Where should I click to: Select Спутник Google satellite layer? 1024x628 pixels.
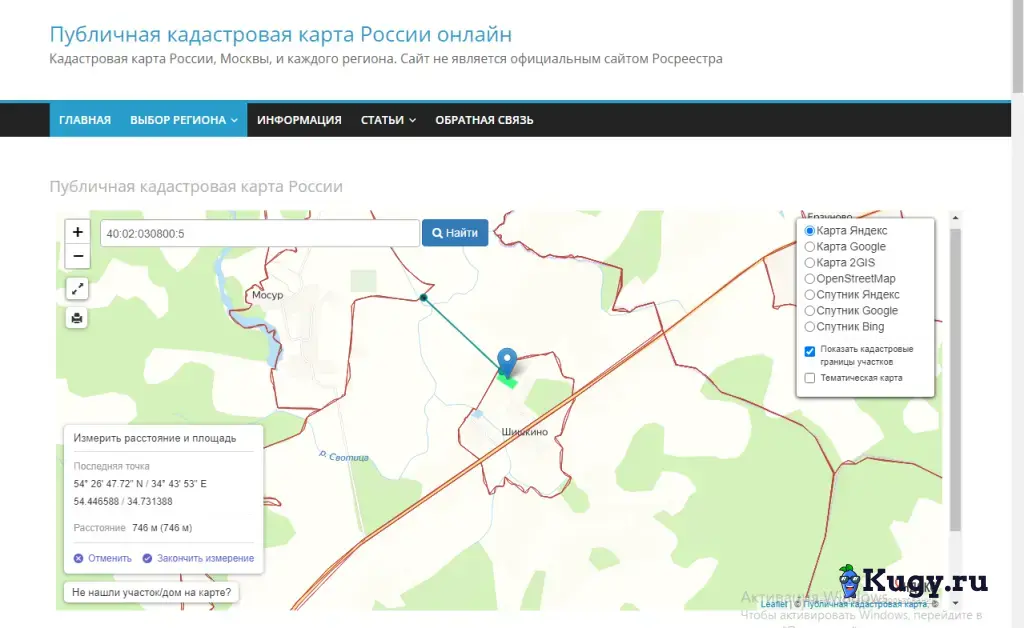(x=810, y=311)
